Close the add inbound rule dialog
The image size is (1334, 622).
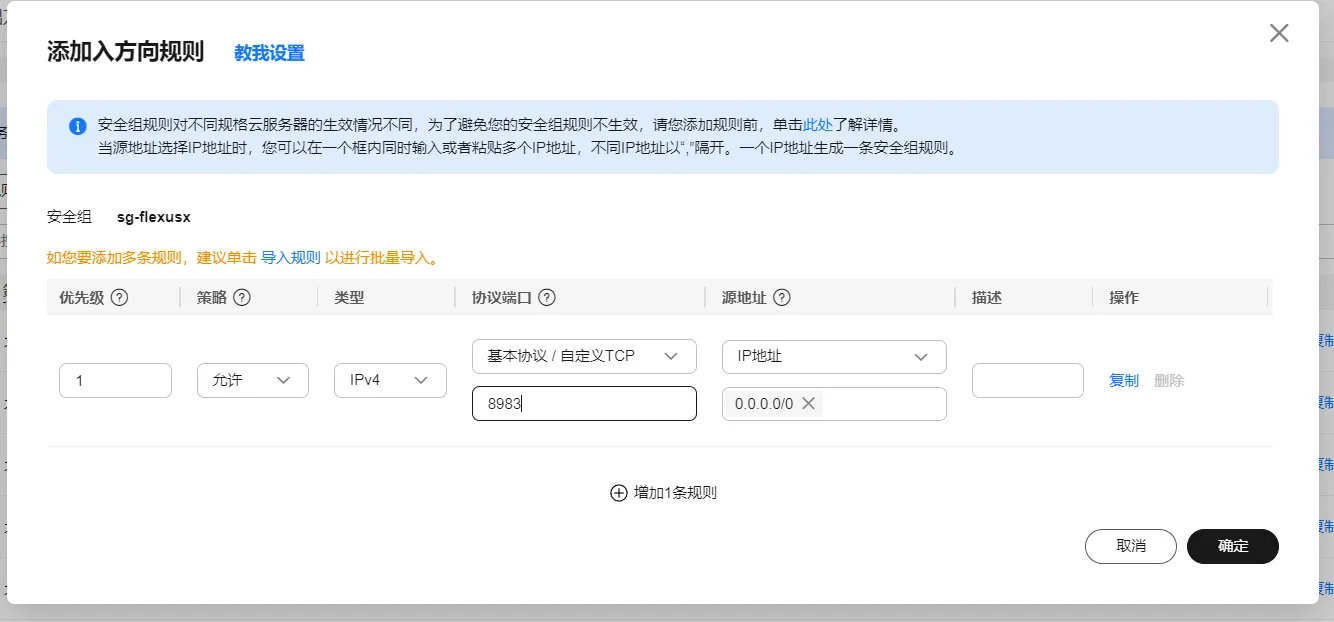pos(1278,33)
